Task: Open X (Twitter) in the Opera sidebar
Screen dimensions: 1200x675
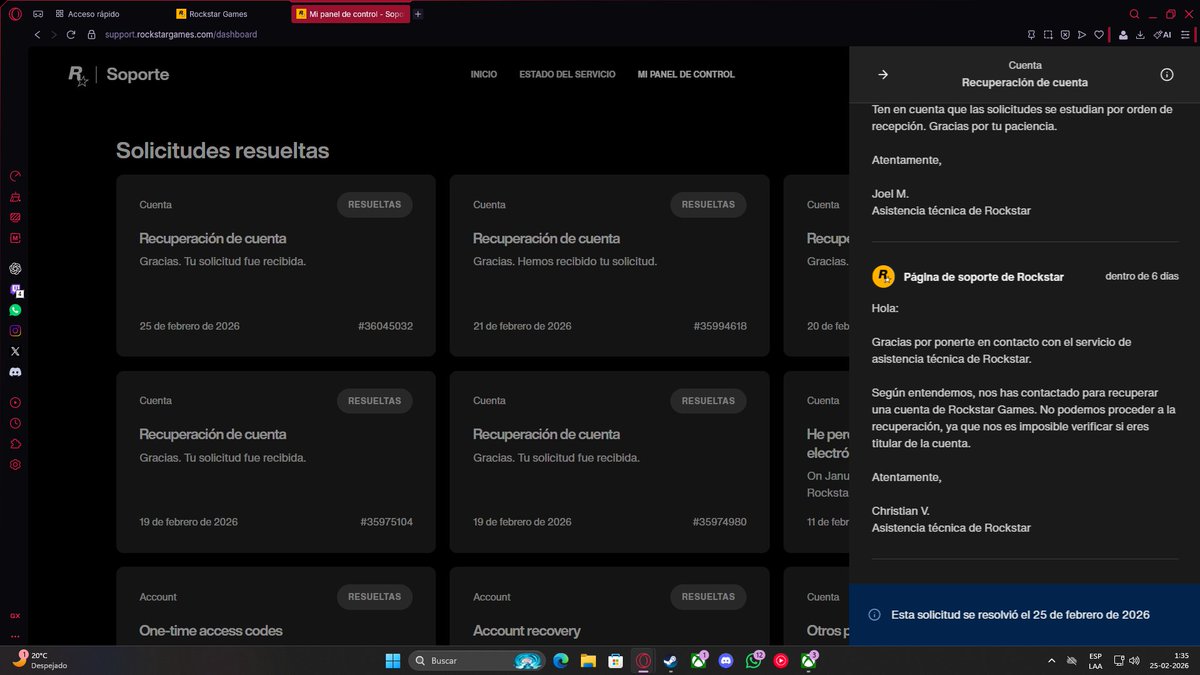Action: [x=15, y=351]
